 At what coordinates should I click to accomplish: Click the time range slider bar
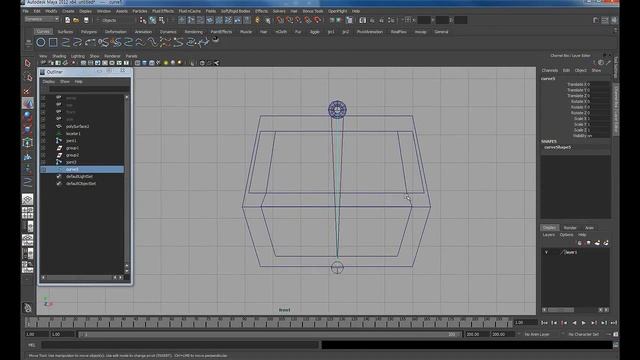[x=269, y=334]
